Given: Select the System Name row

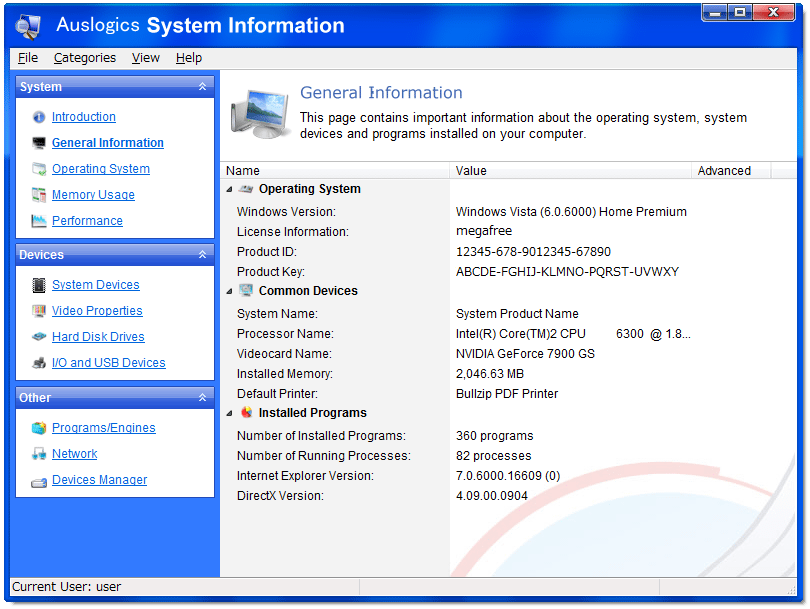Looking at the screenshot, I should [x=509, y=314].
